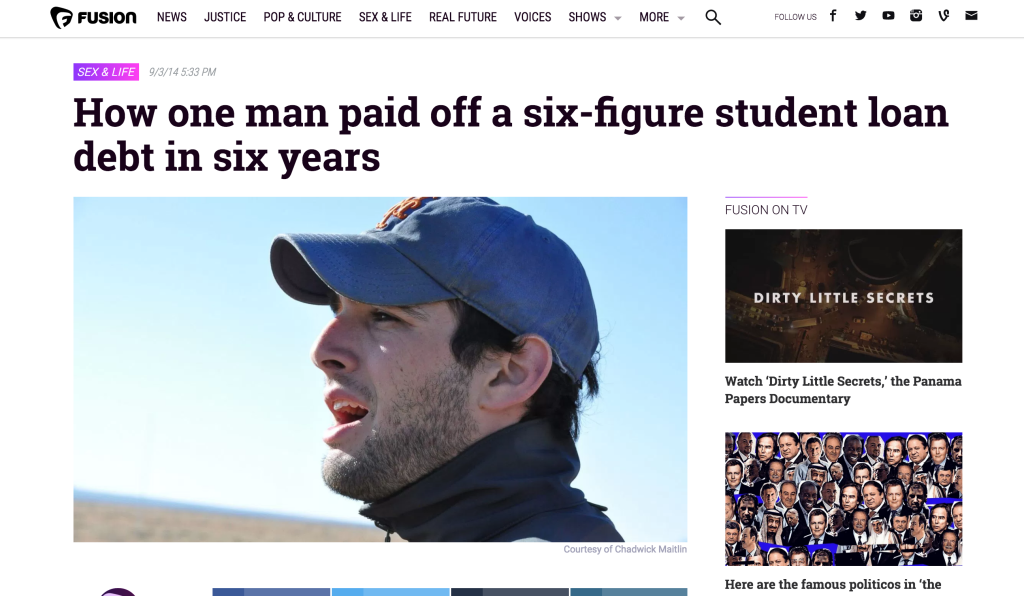Open the Voices section
This screenshot has height=596, width=1024.
(532, 17)
